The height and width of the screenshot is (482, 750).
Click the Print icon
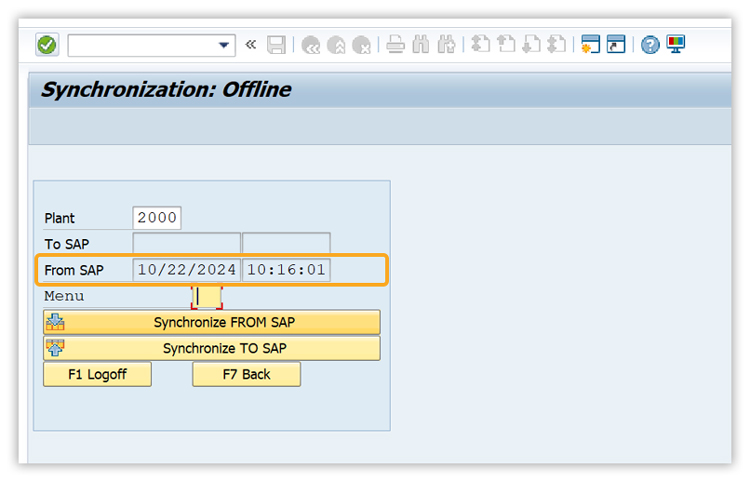[396, 44]
